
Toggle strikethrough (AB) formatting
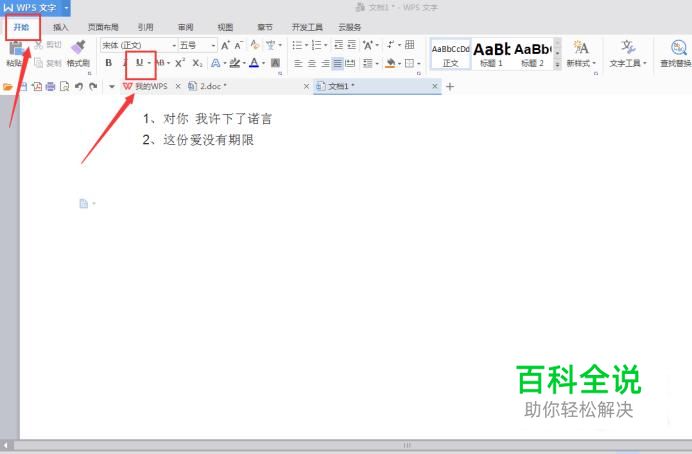[161, 63]
